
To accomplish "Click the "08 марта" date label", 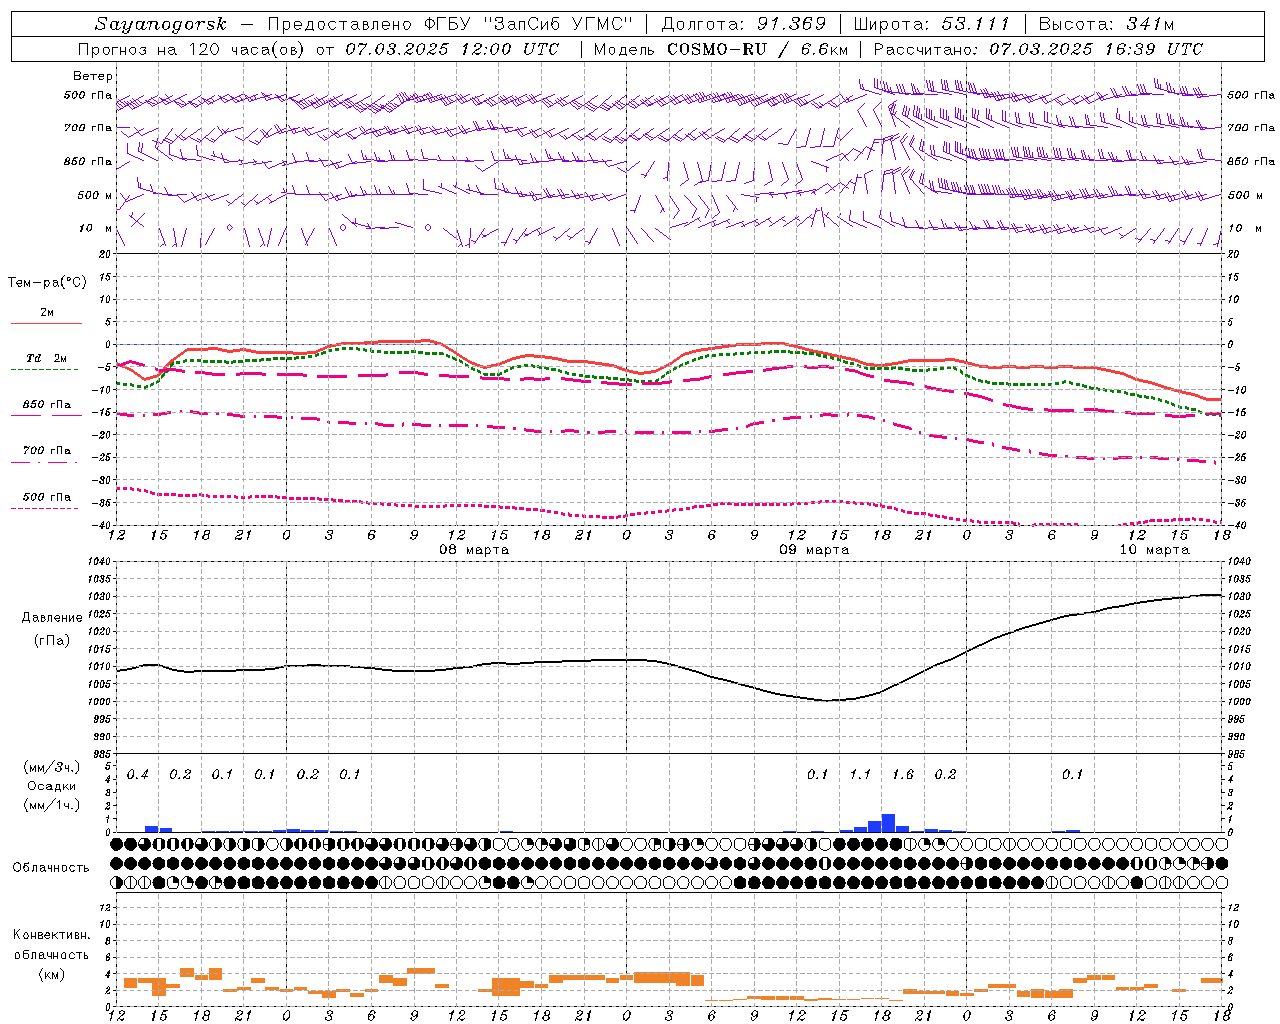I will click(x=474, y=550).
